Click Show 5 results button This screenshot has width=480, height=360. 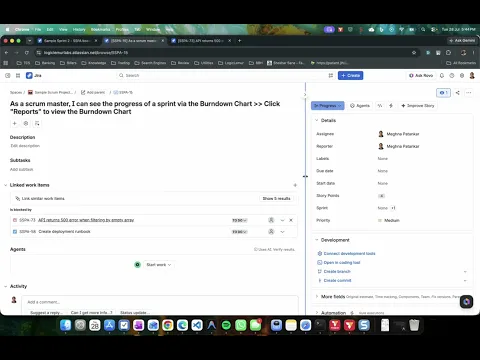(x=276, y=199)
